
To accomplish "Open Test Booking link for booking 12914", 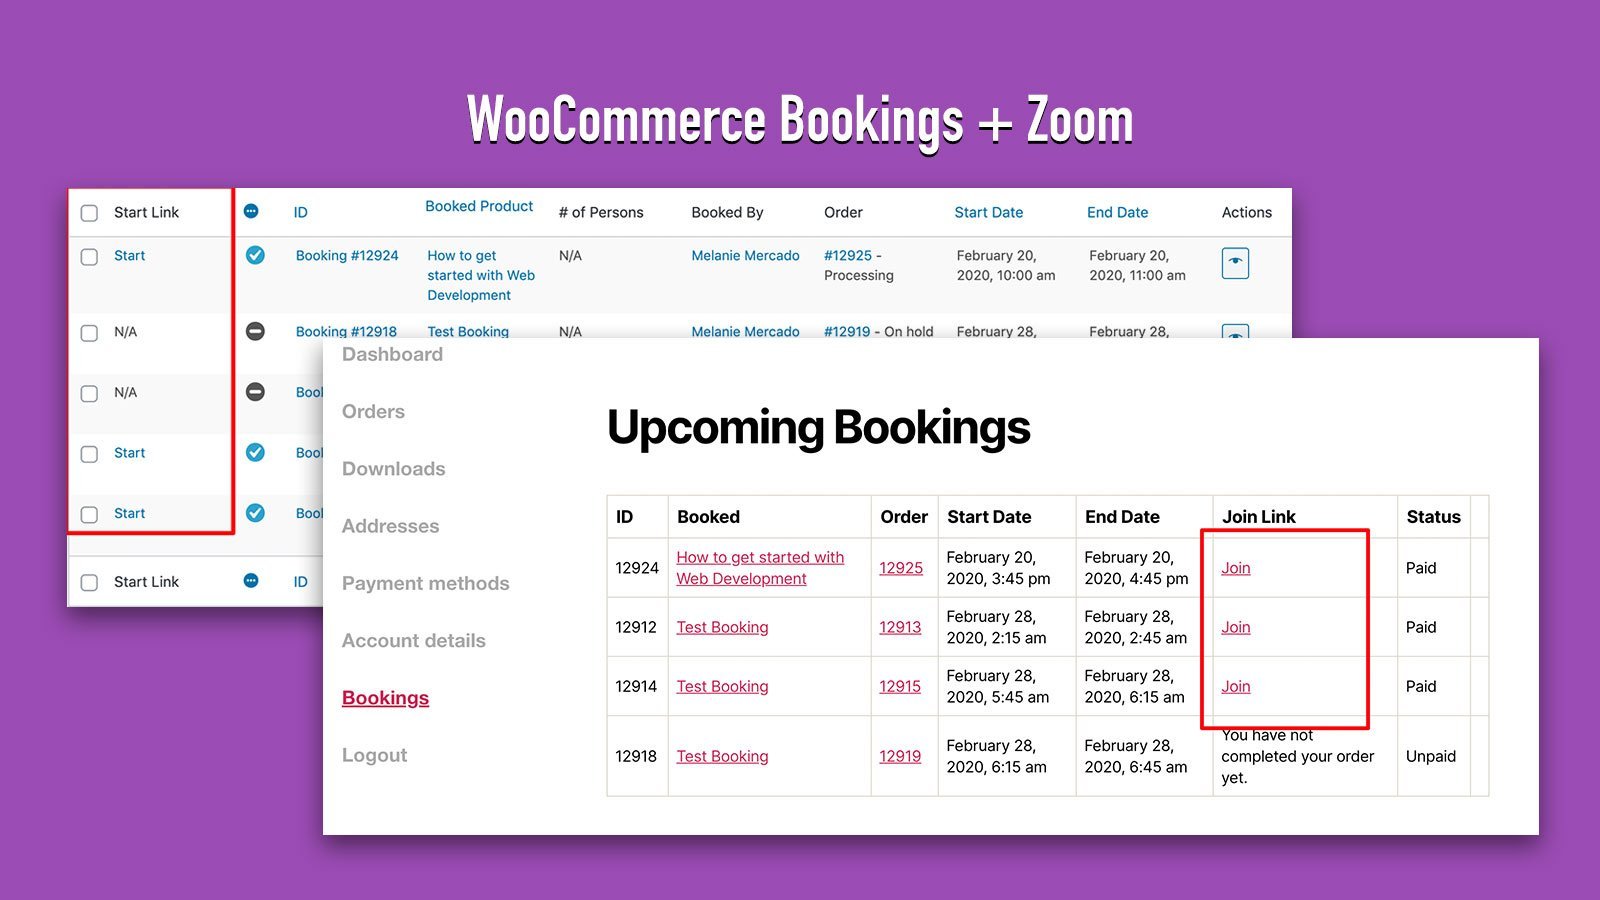I will pyautogui.click(x=722, y=686).
